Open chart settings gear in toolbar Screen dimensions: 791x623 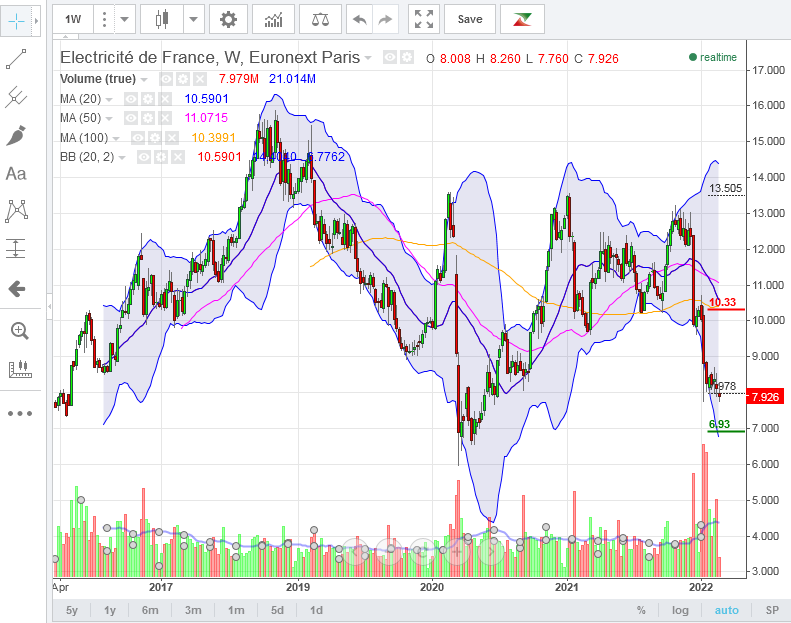pyautogui.click(x=229, y=19)
